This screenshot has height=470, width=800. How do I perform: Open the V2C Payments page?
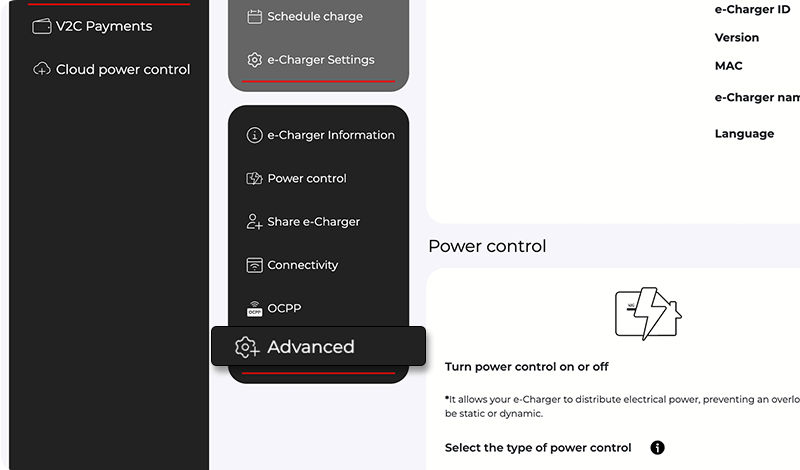[104, 26]
